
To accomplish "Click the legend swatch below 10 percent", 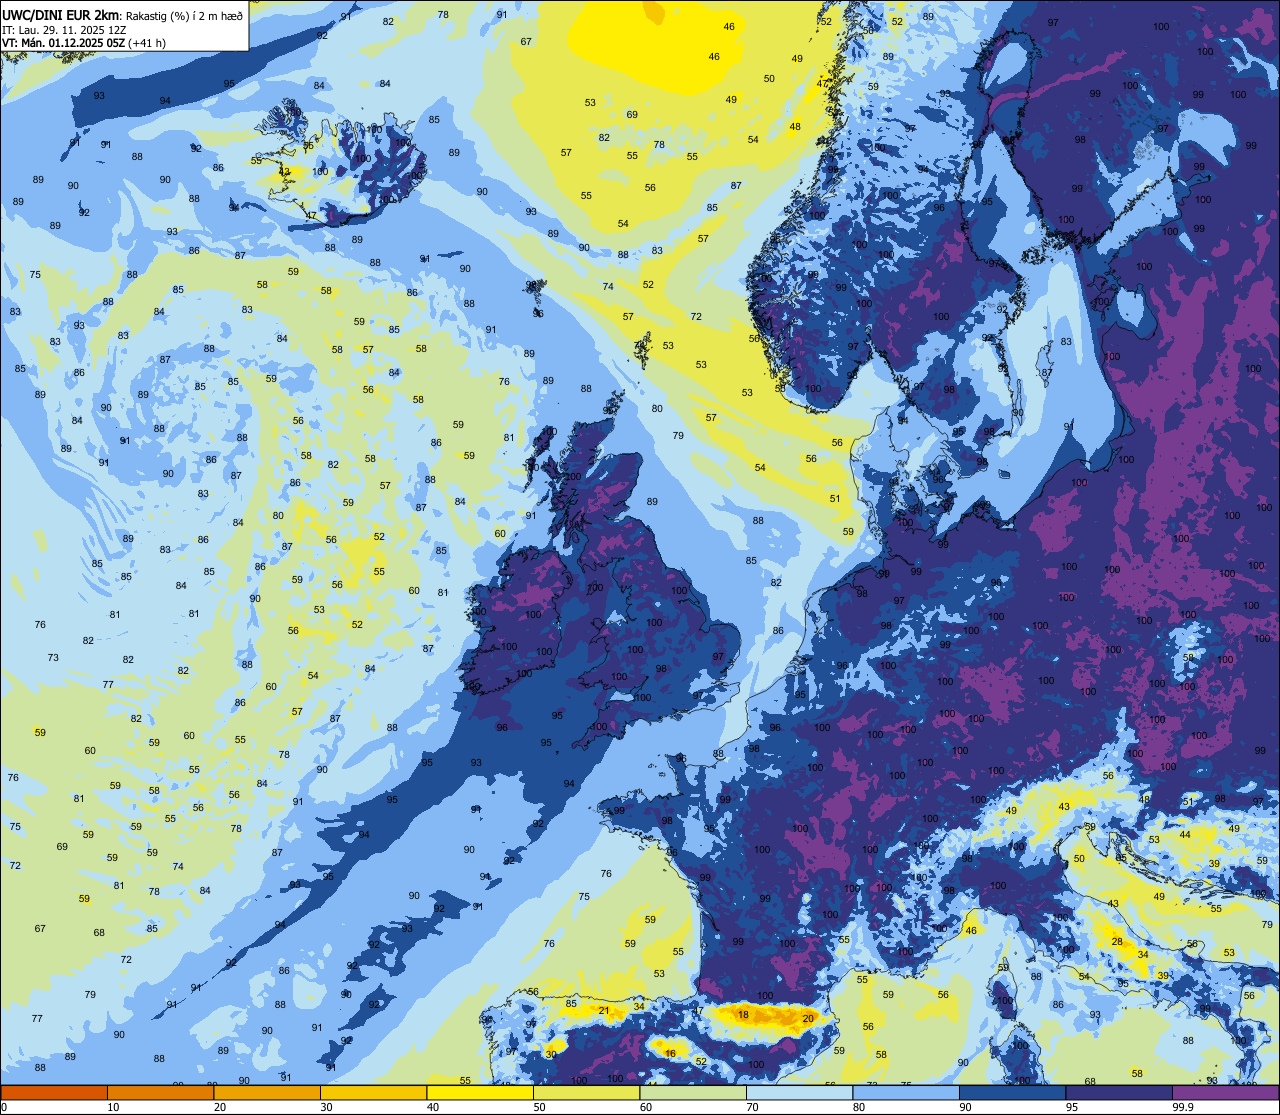I will (x=54, y=1092).
